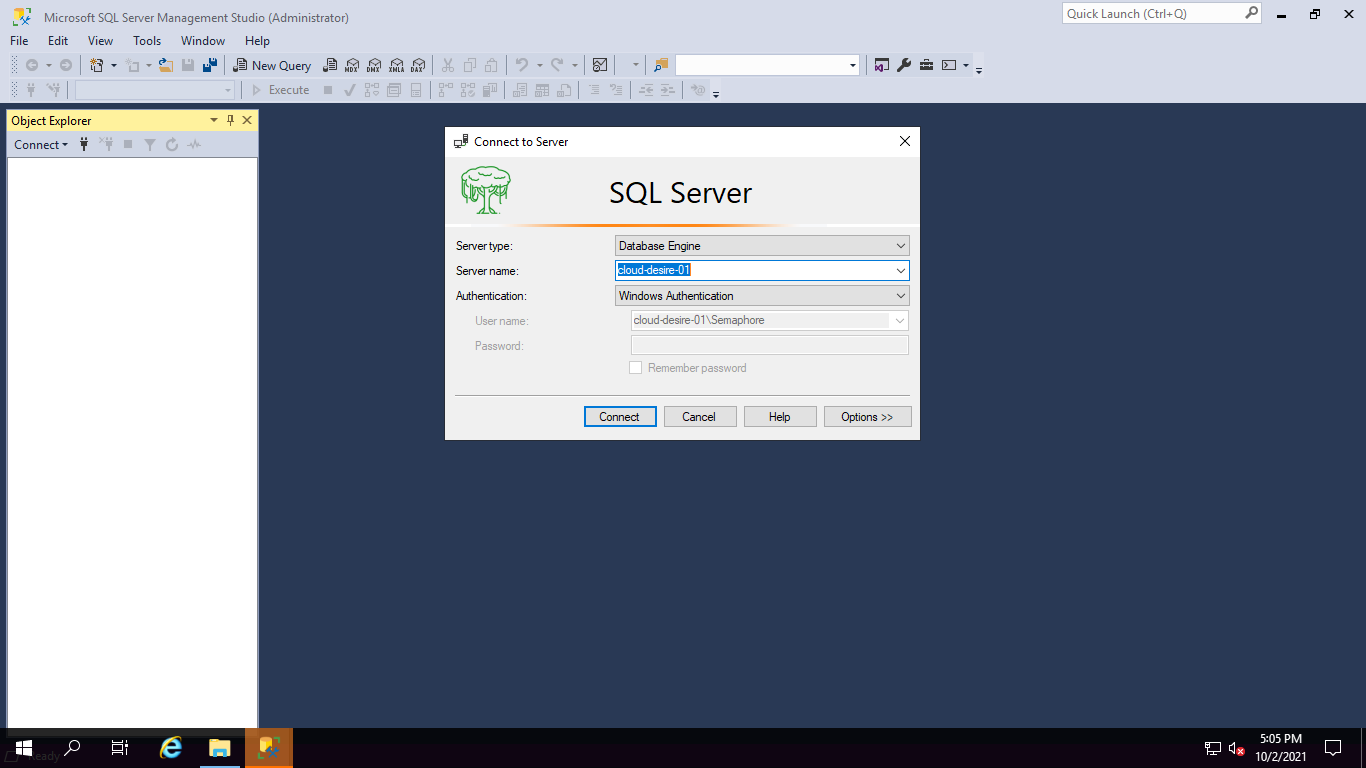The width and height of the screenshot is (1366, 768).
Task: Open Object Explorer window position dropdown
Action: [213, 120]
